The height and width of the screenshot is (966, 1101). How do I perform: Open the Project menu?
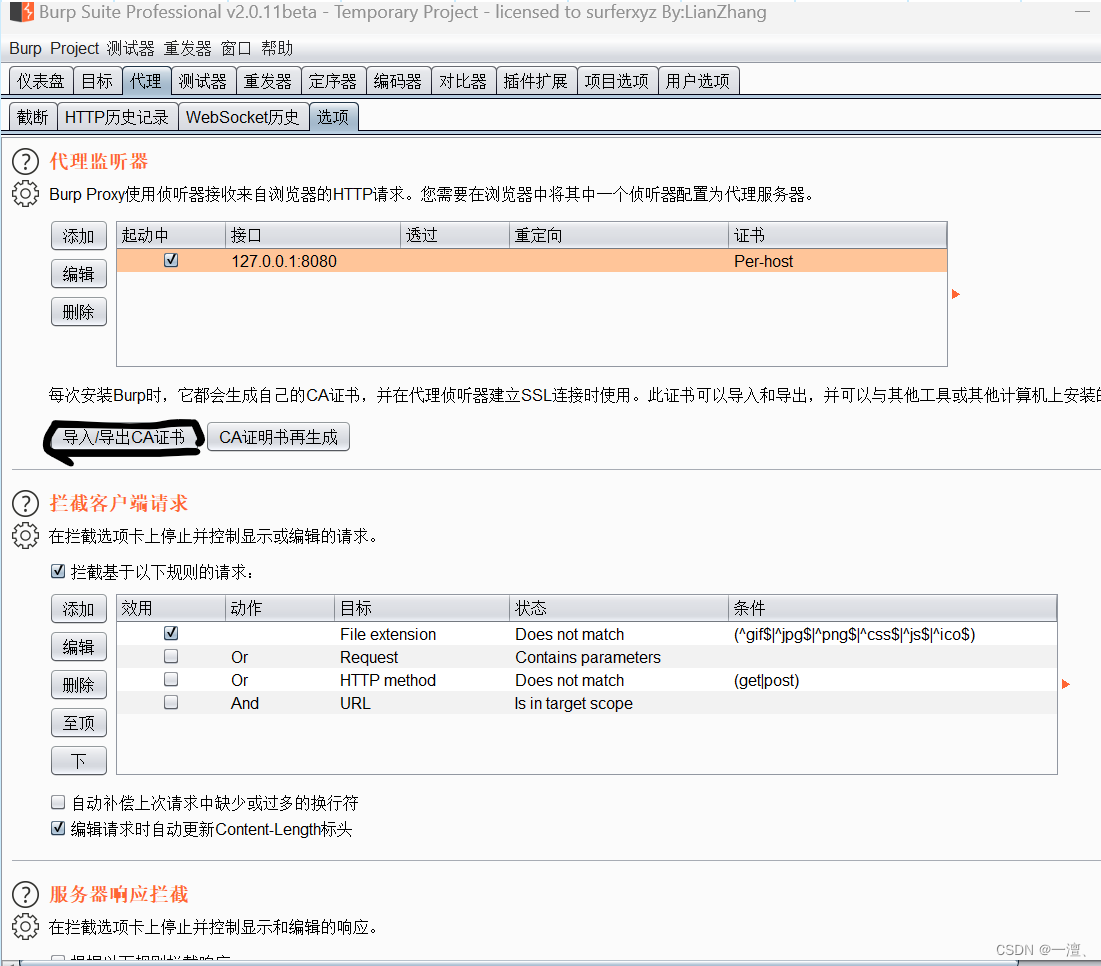tap(74, 48)
